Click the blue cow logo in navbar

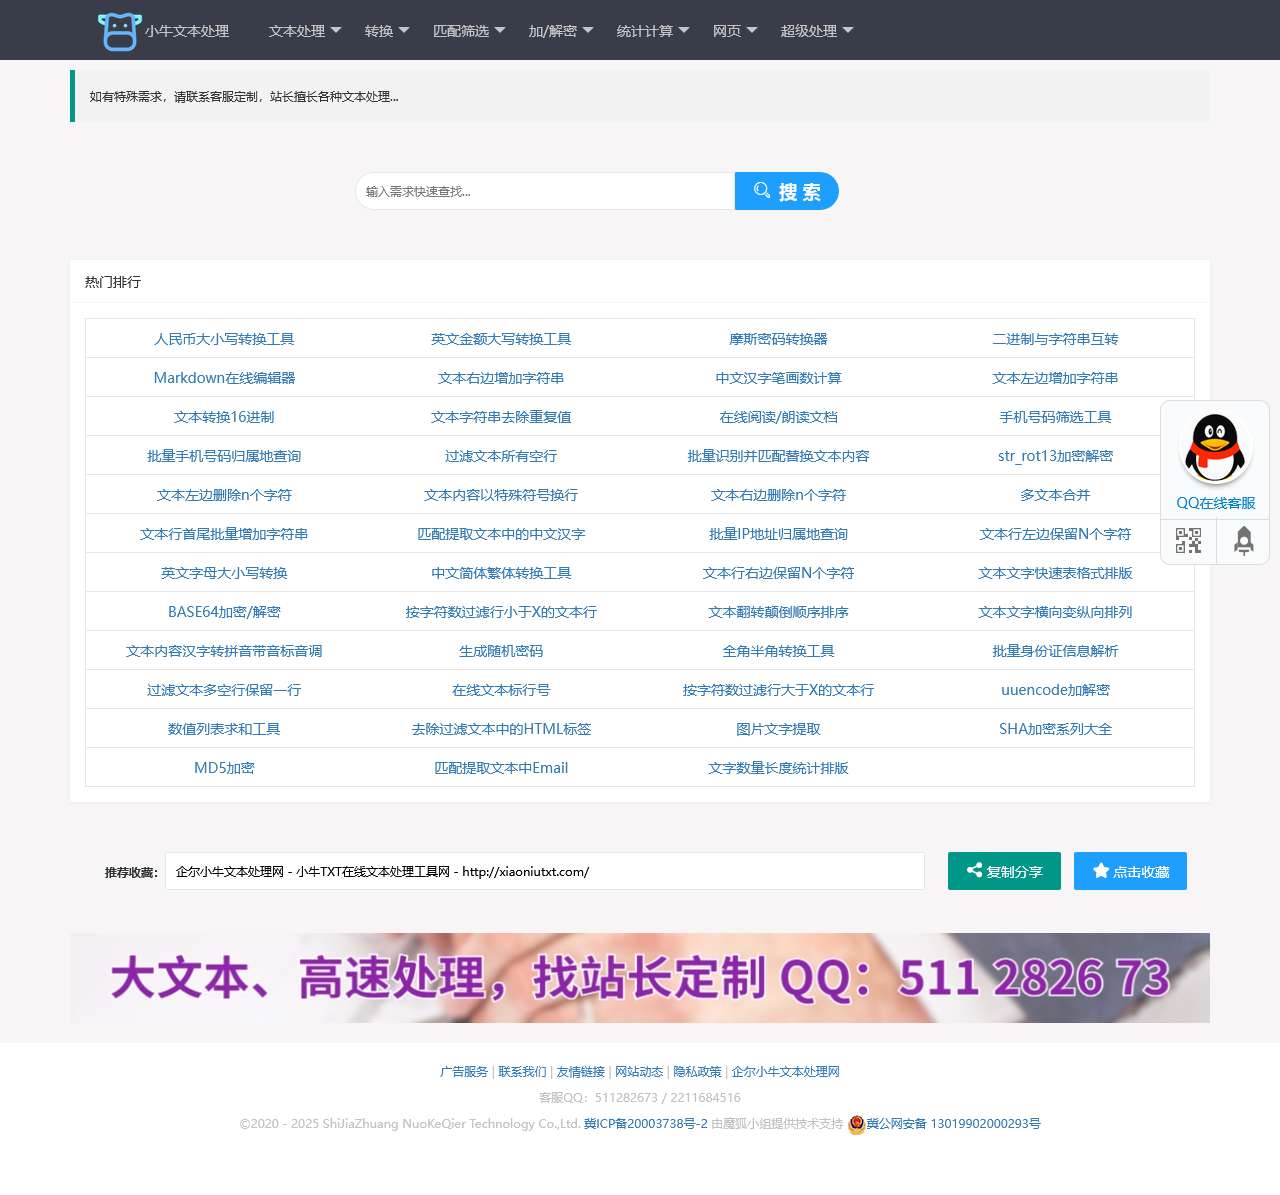coord(118,30)
